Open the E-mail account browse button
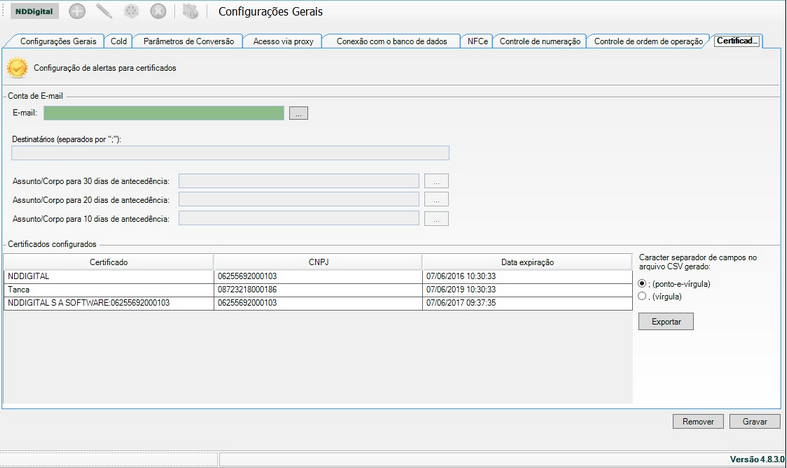The image size is (787, 468). (x=299, y=114)
